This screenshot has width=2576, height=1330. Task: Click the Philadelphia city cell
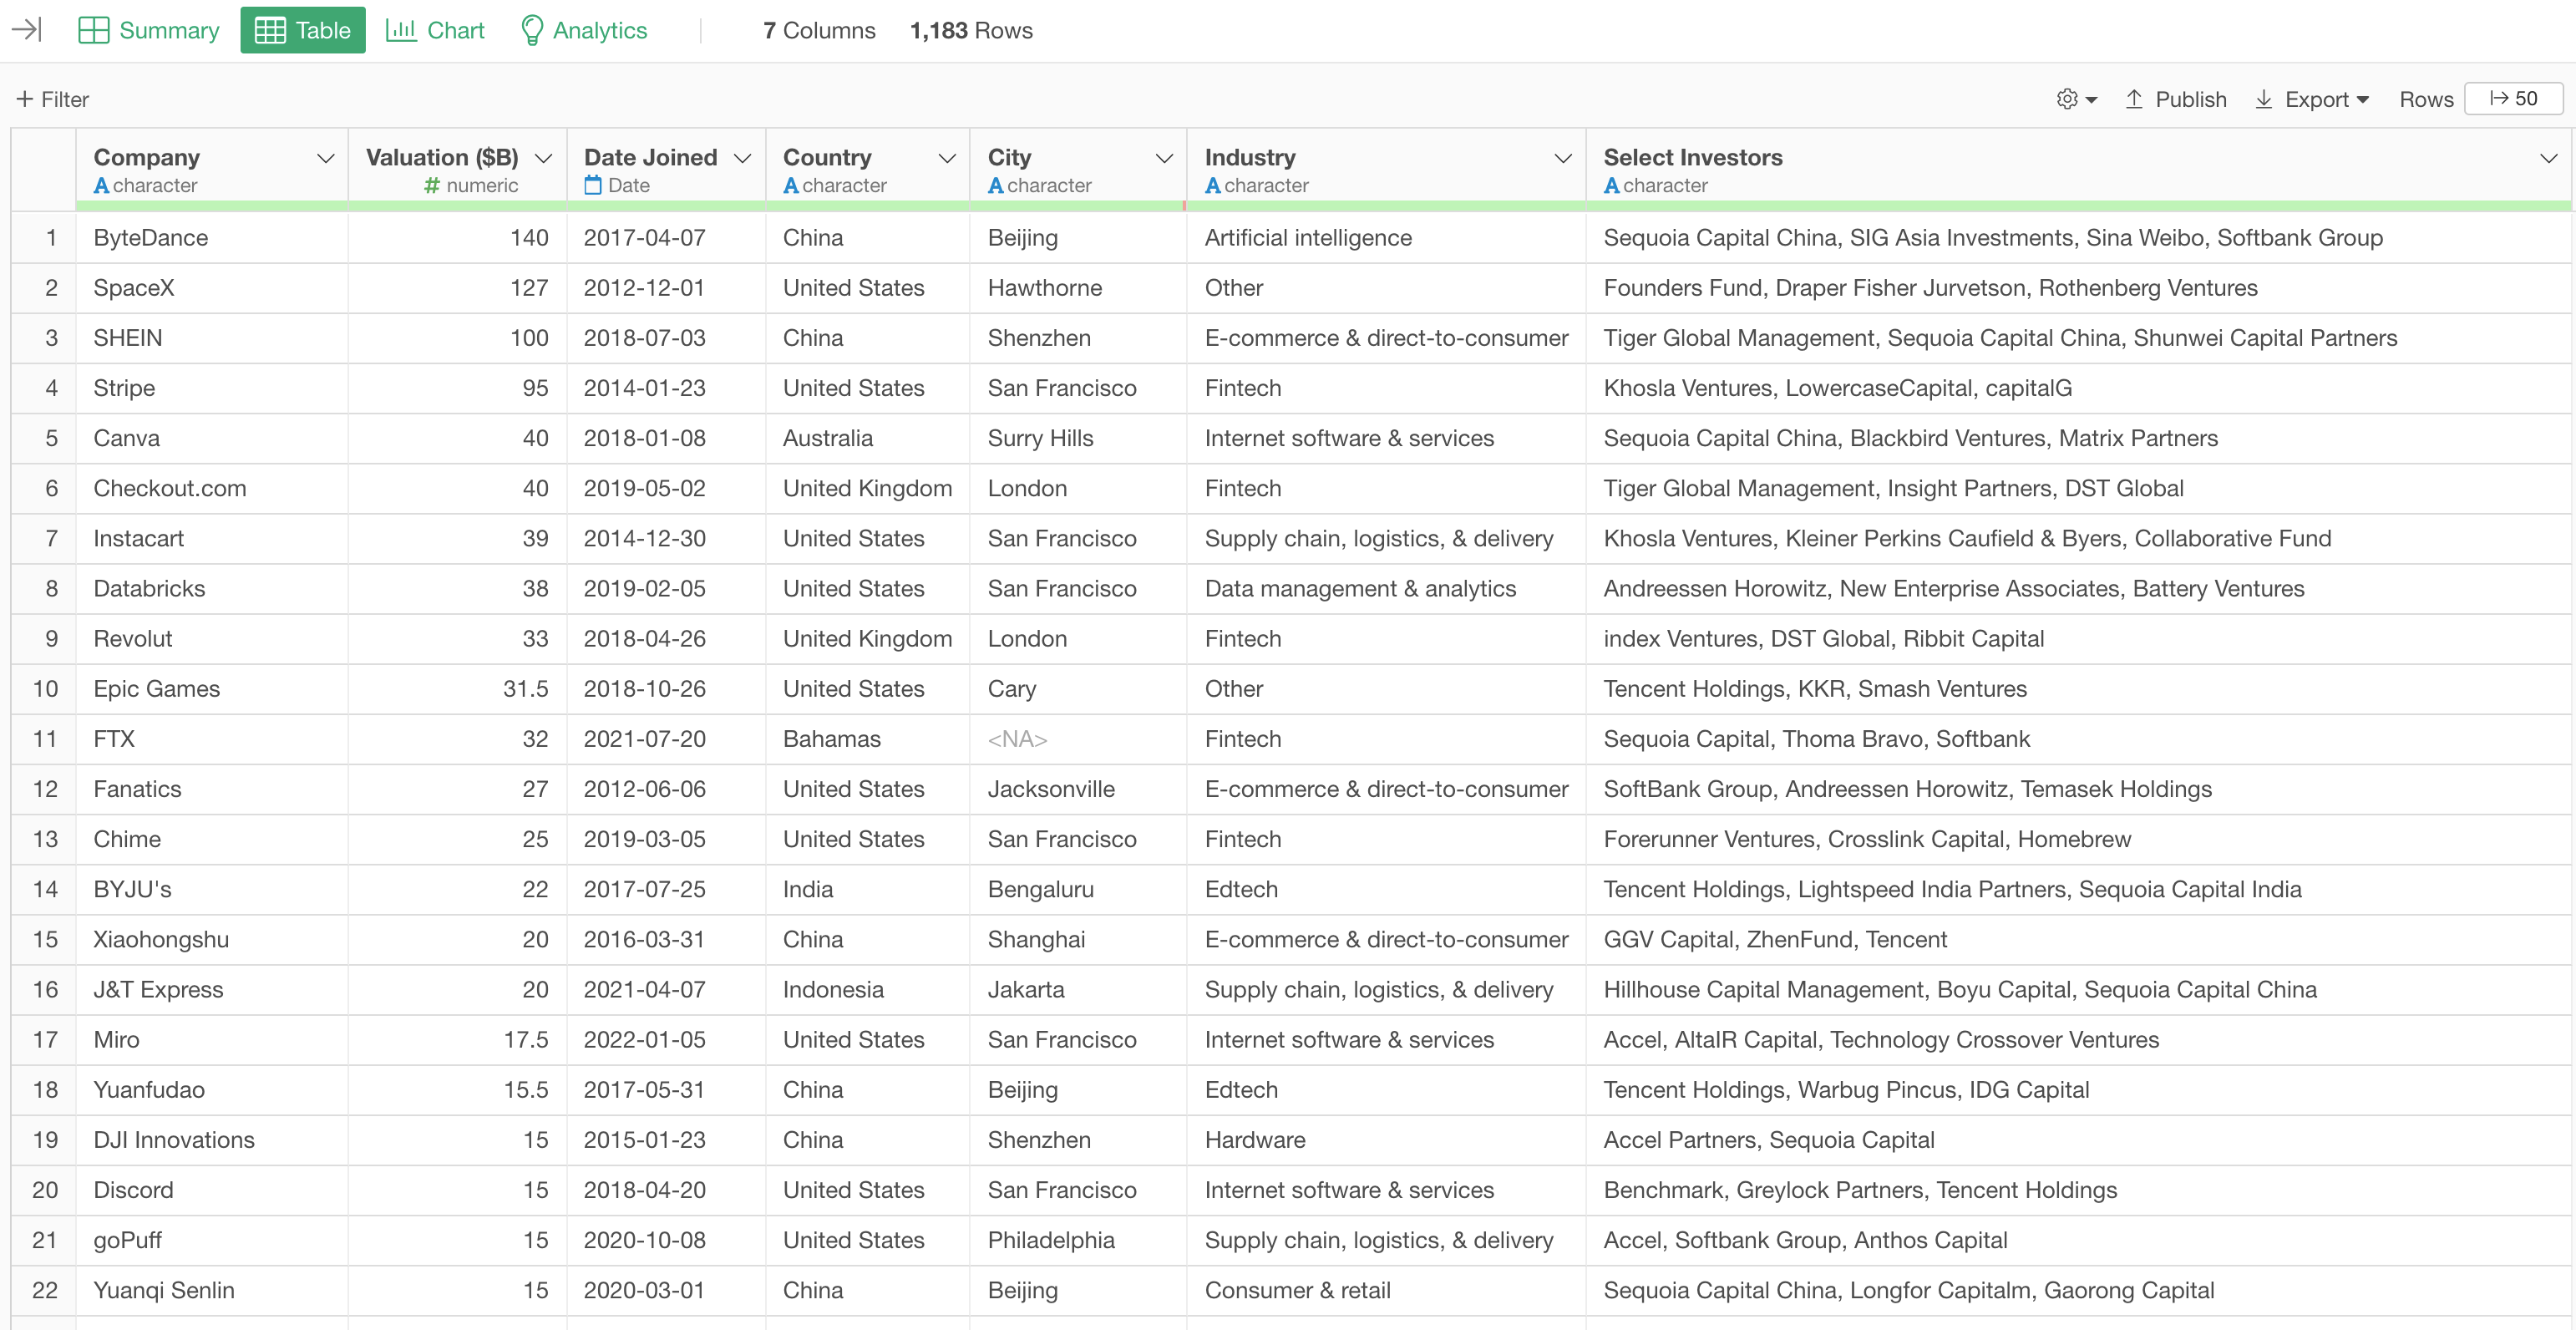[x=1079, y=1240]
